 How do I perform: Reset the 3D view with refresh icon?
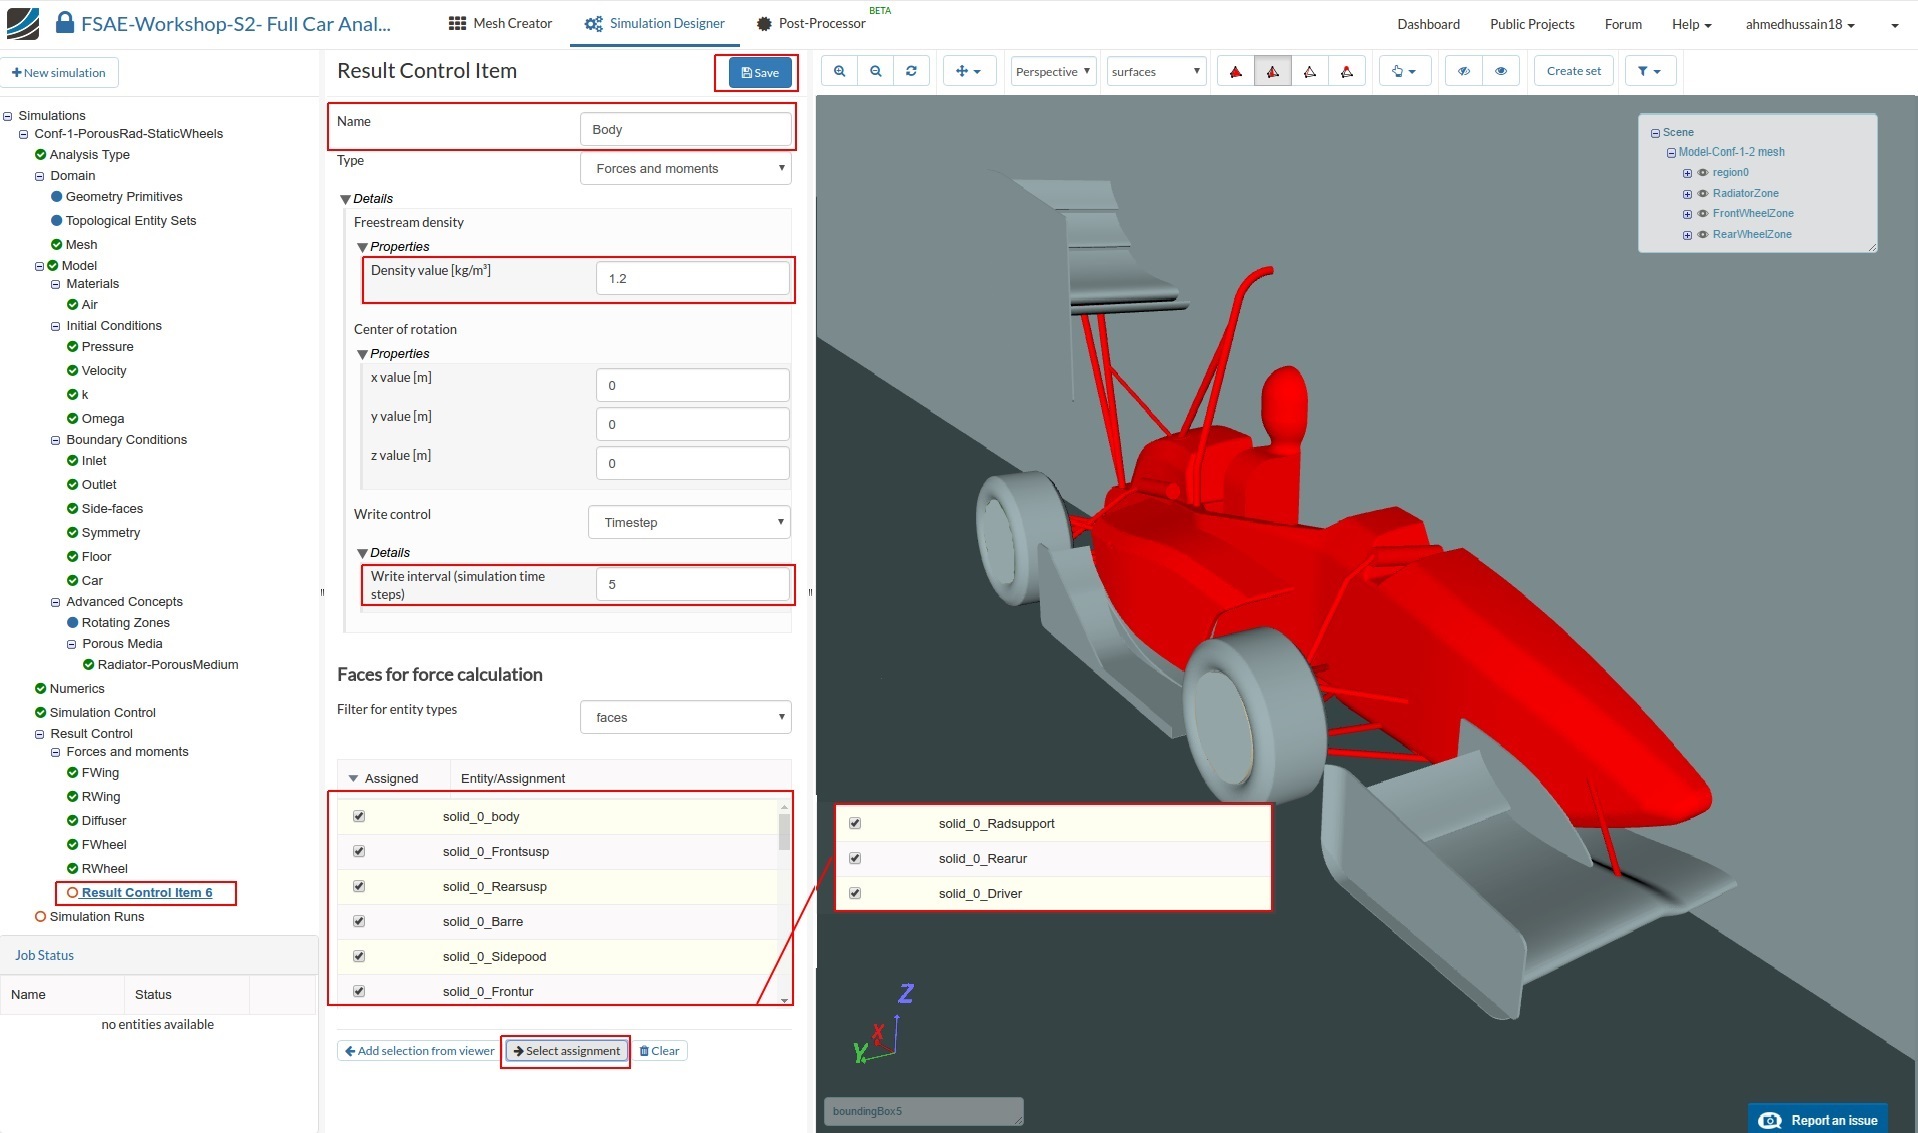911,71
